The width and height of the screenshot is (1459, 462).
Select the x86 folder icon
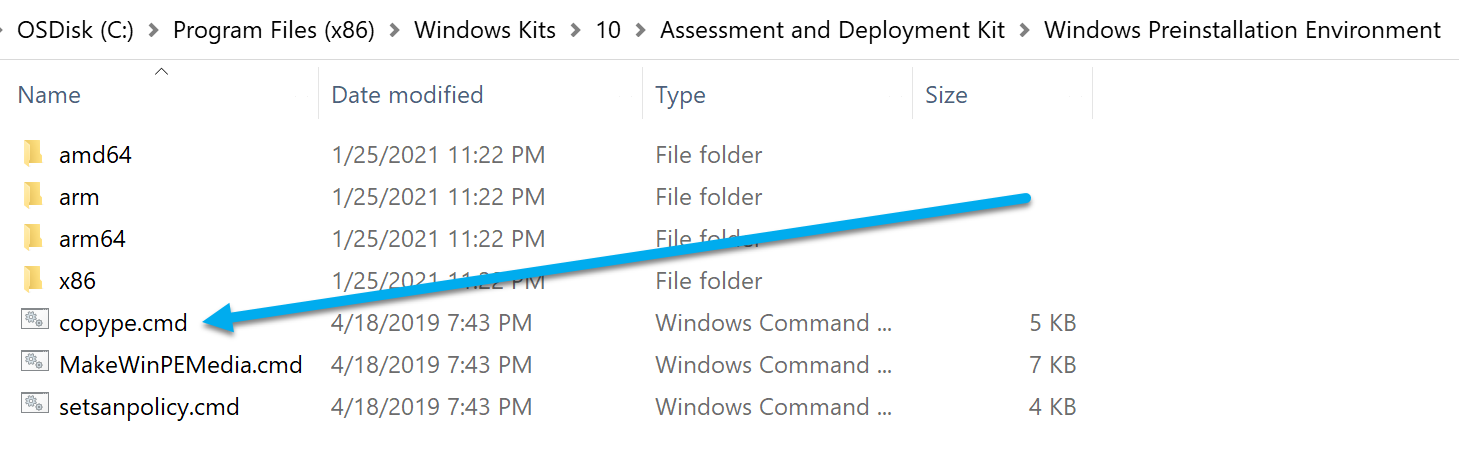coord(33,280)
